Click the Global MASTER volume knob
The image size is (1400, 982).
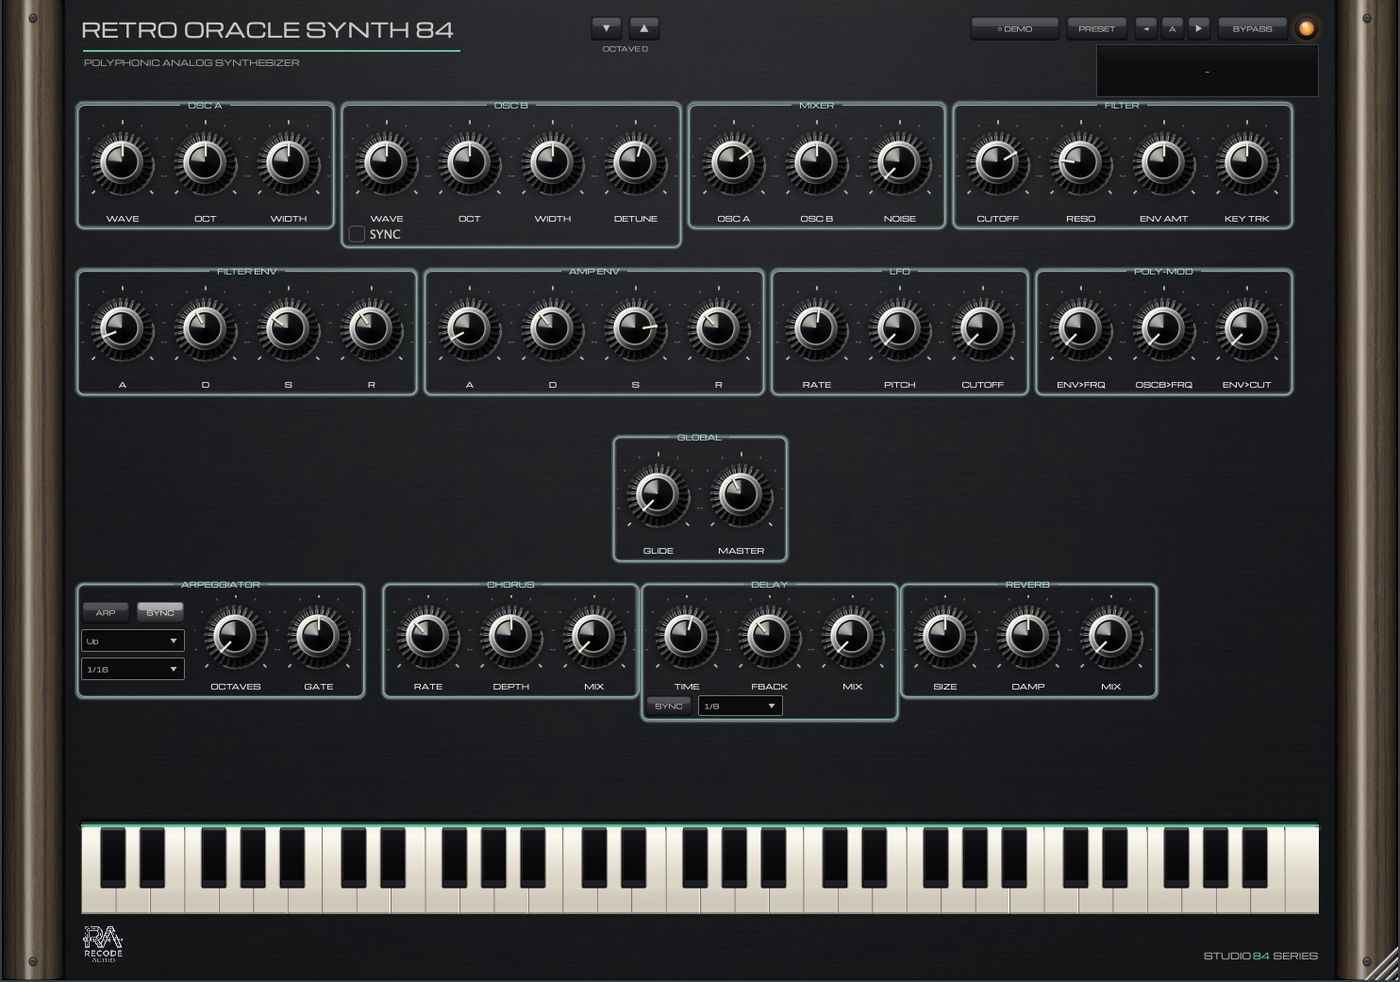(x=741, y=495)
